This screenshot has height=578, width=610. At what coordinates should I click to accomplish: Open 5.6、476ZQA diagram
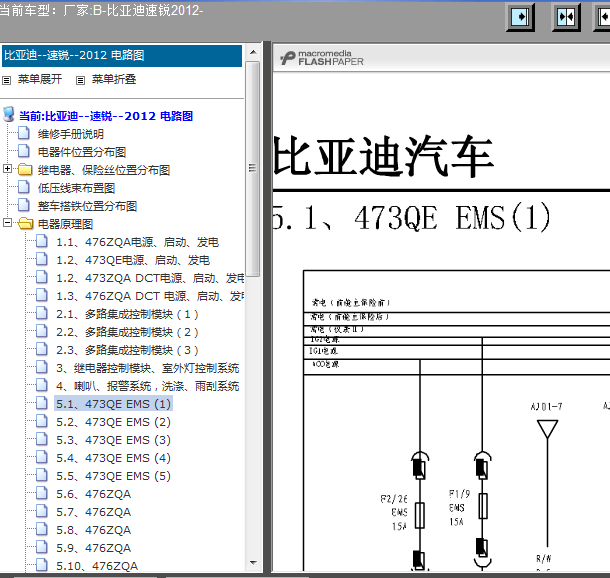[93, 494]
